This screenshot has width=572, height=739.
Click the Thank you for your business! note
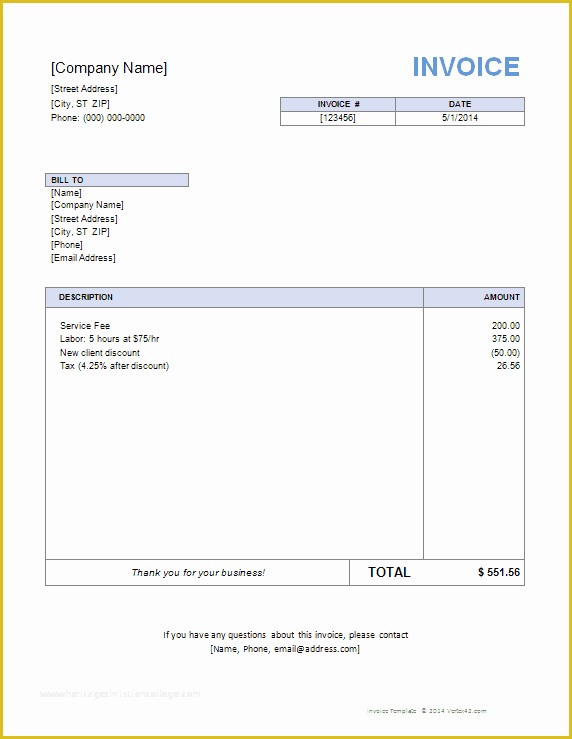[198, 573]
